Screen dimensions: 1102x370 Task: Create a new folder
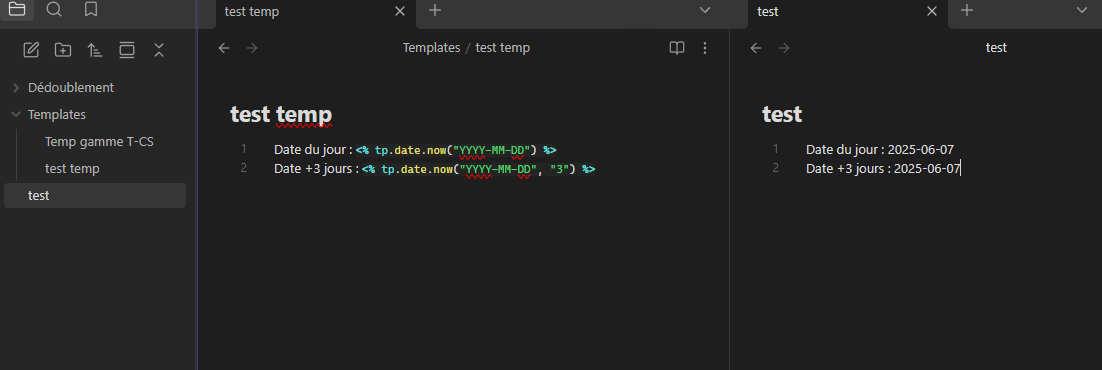[63, 50]
